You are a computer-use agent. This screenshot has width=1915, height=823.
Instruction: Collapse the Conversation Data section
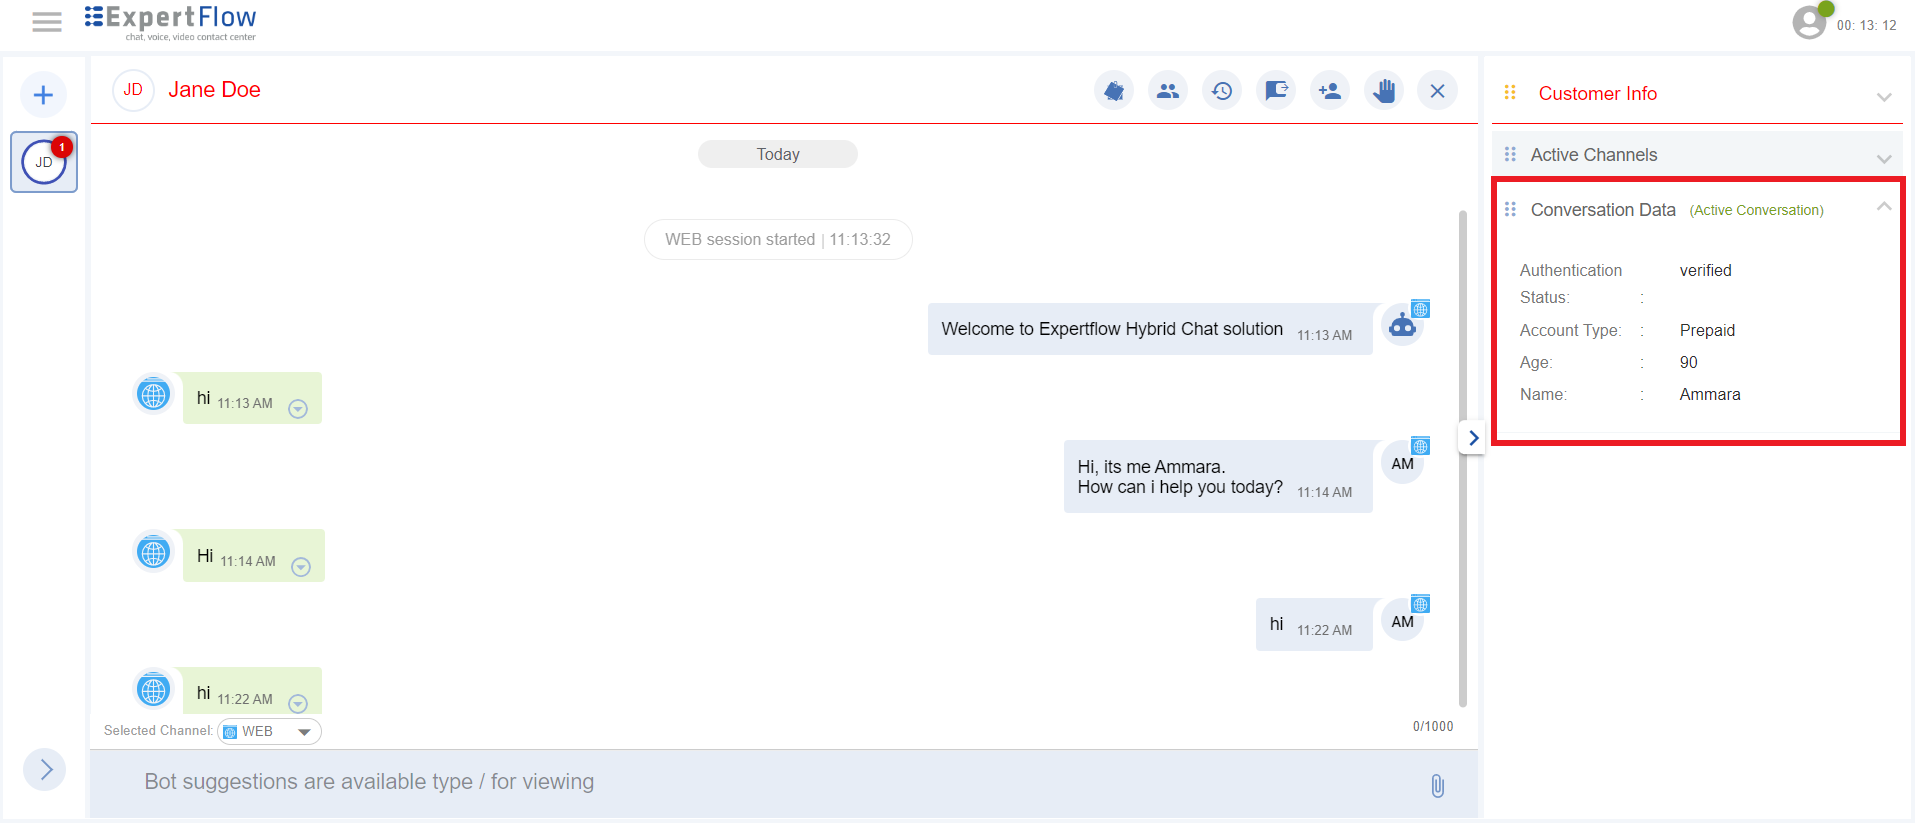tap(1883, 207)
